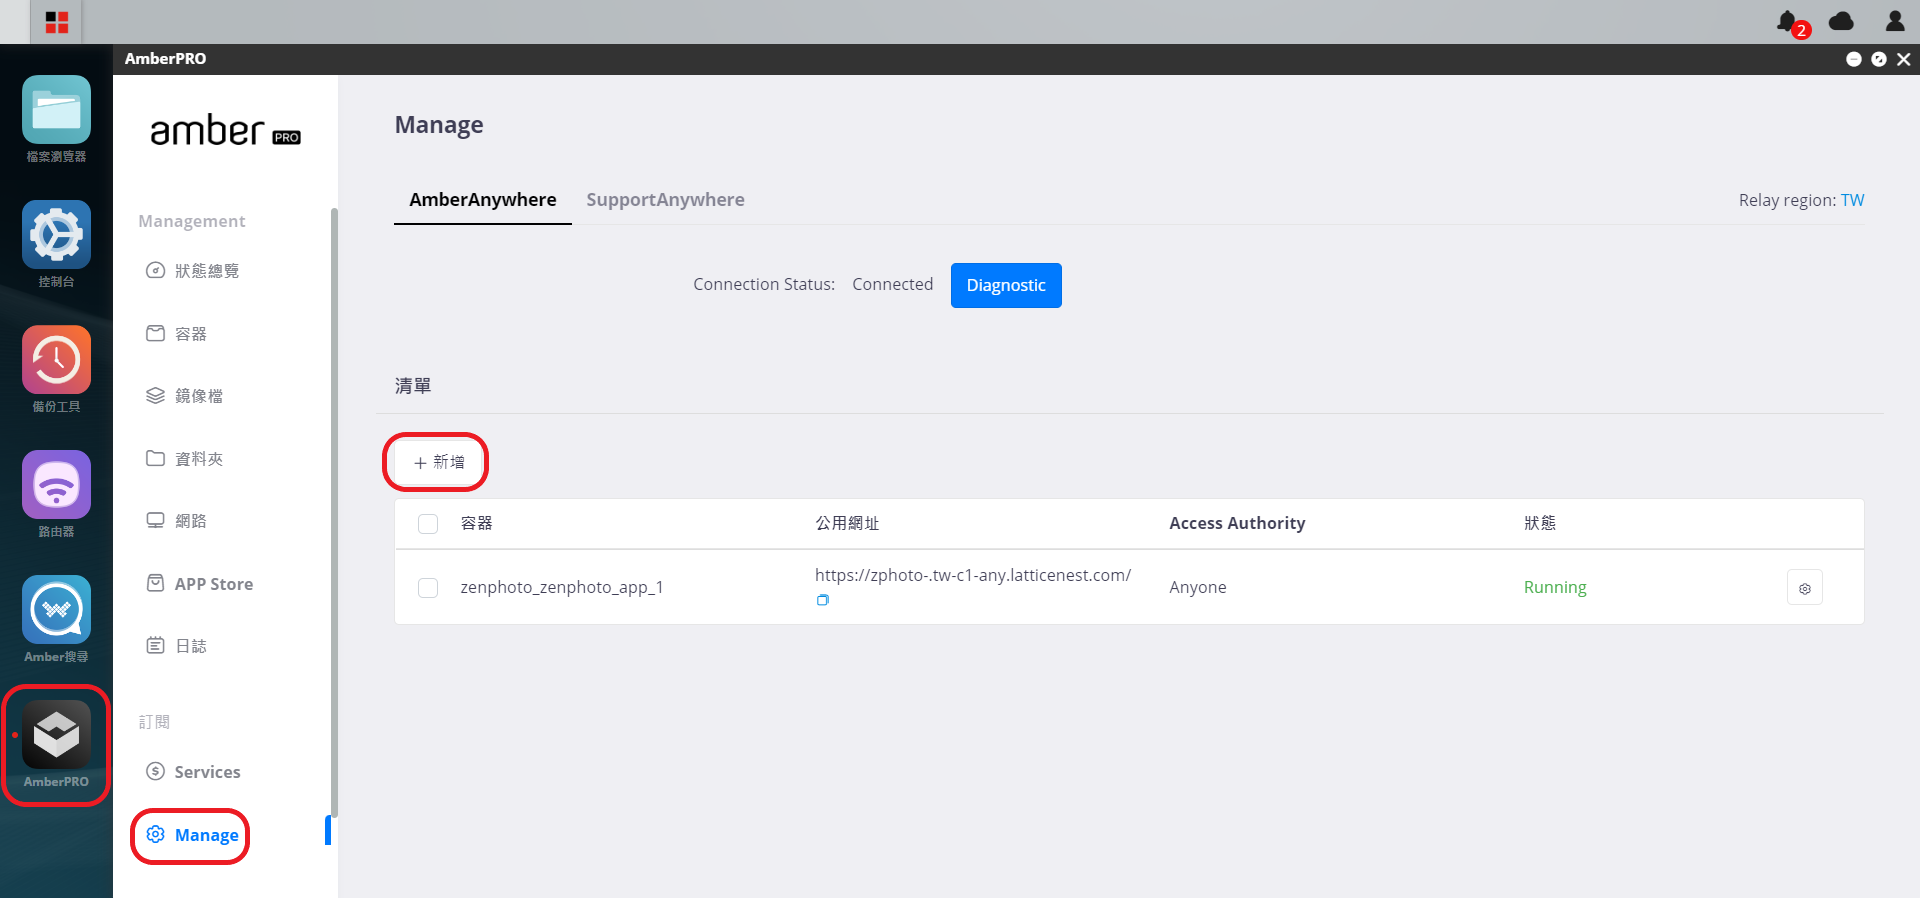Open the 資料夾 folders section
This screenshot has height=898, width=1920.
(x=185, y=459)
